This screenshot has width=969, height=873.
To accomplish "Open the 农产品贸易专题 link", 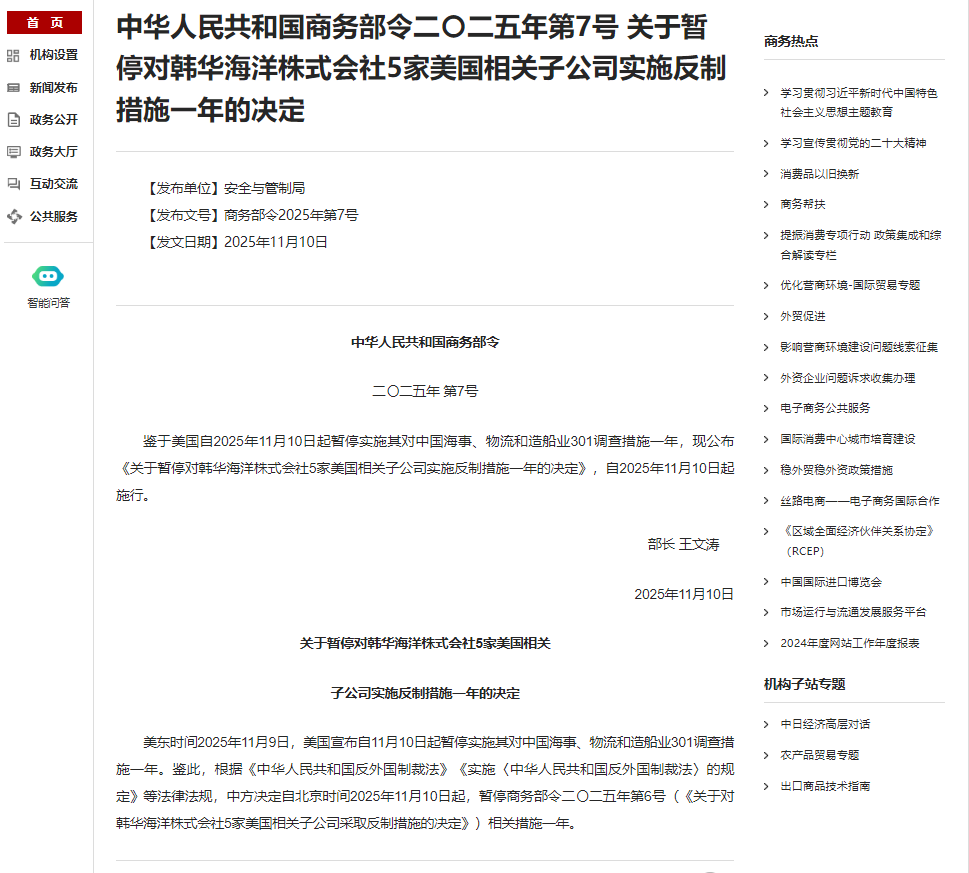I will click(819, 755).
